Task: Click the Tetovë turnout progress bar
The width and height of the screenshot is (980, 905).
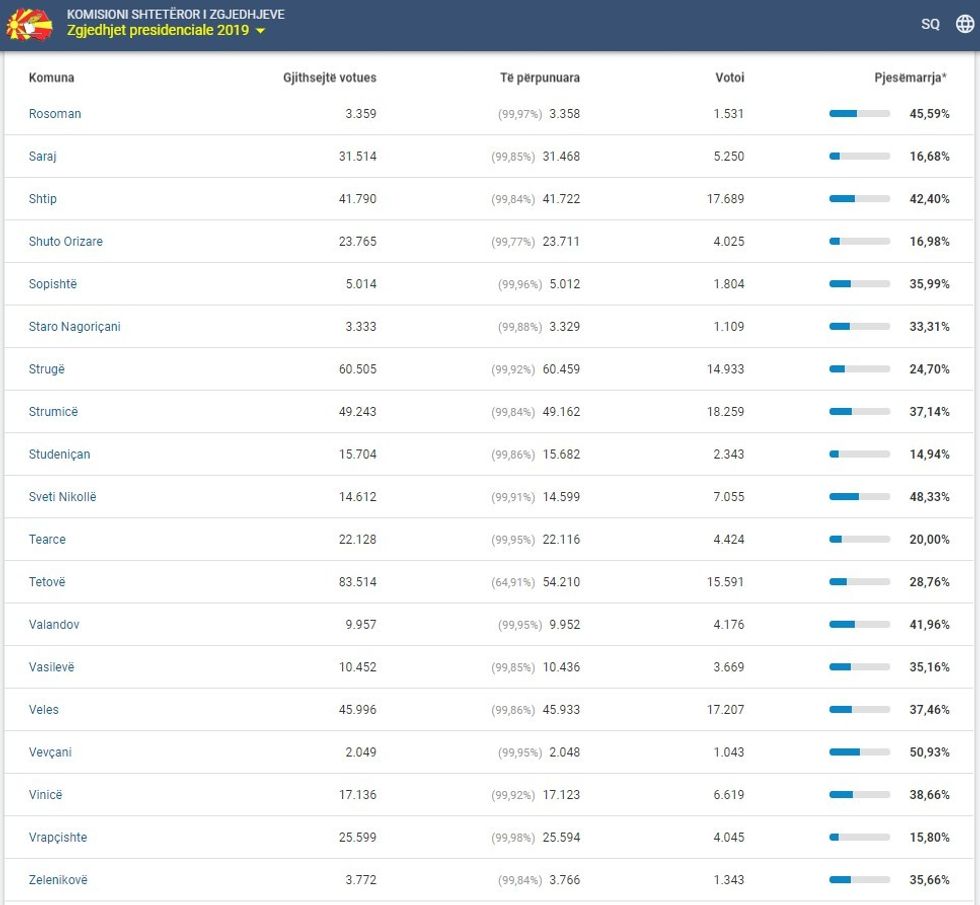Action: pos(859,582)
